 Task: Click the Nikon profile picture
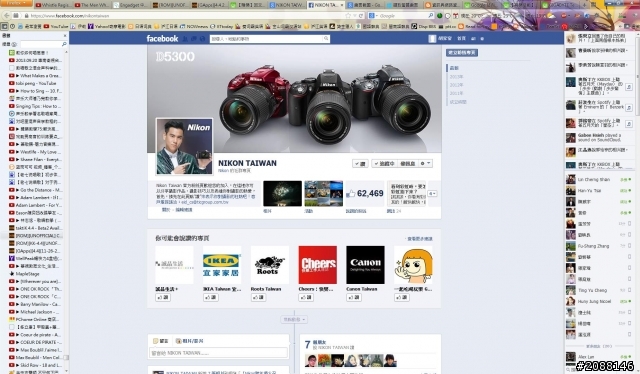(x=184, y=147)
